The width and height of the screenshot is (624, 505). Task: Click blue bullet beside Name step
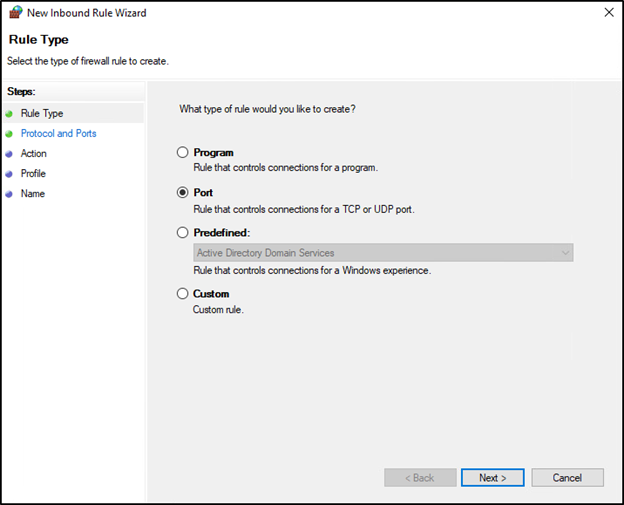click(10, 194)
